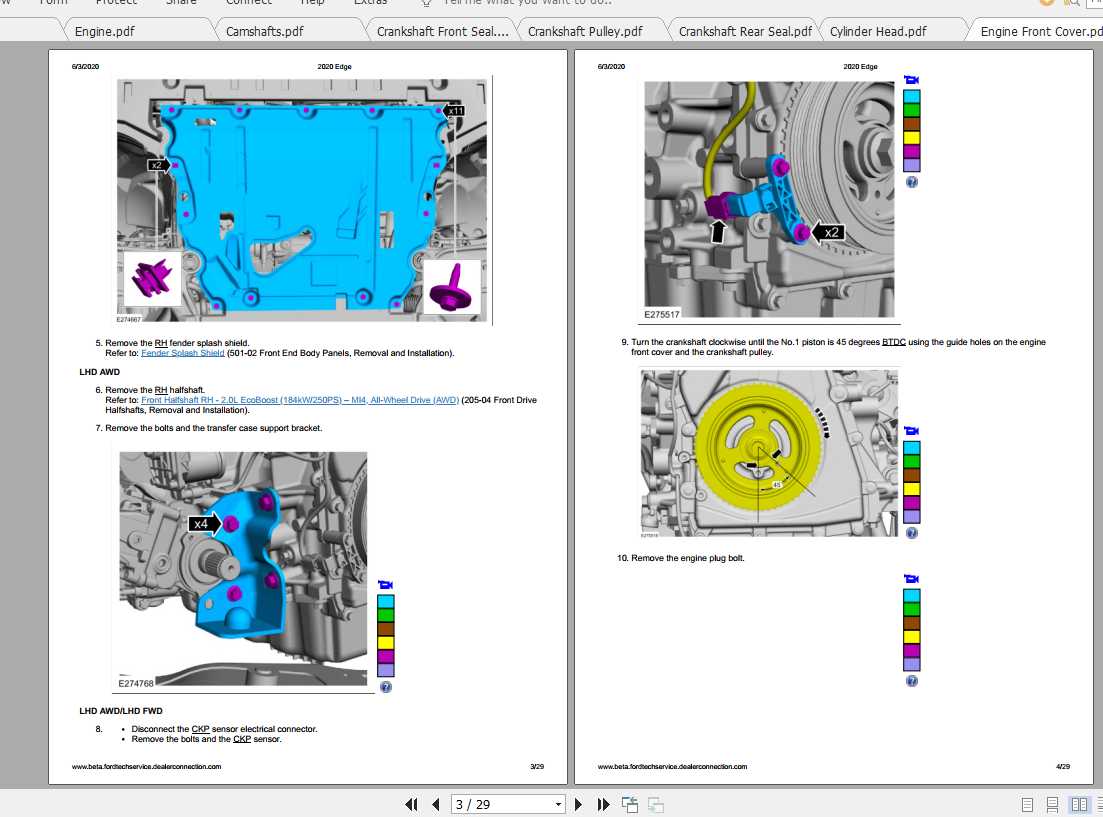
Task: Go to the previous page
Action: [435, 804]
